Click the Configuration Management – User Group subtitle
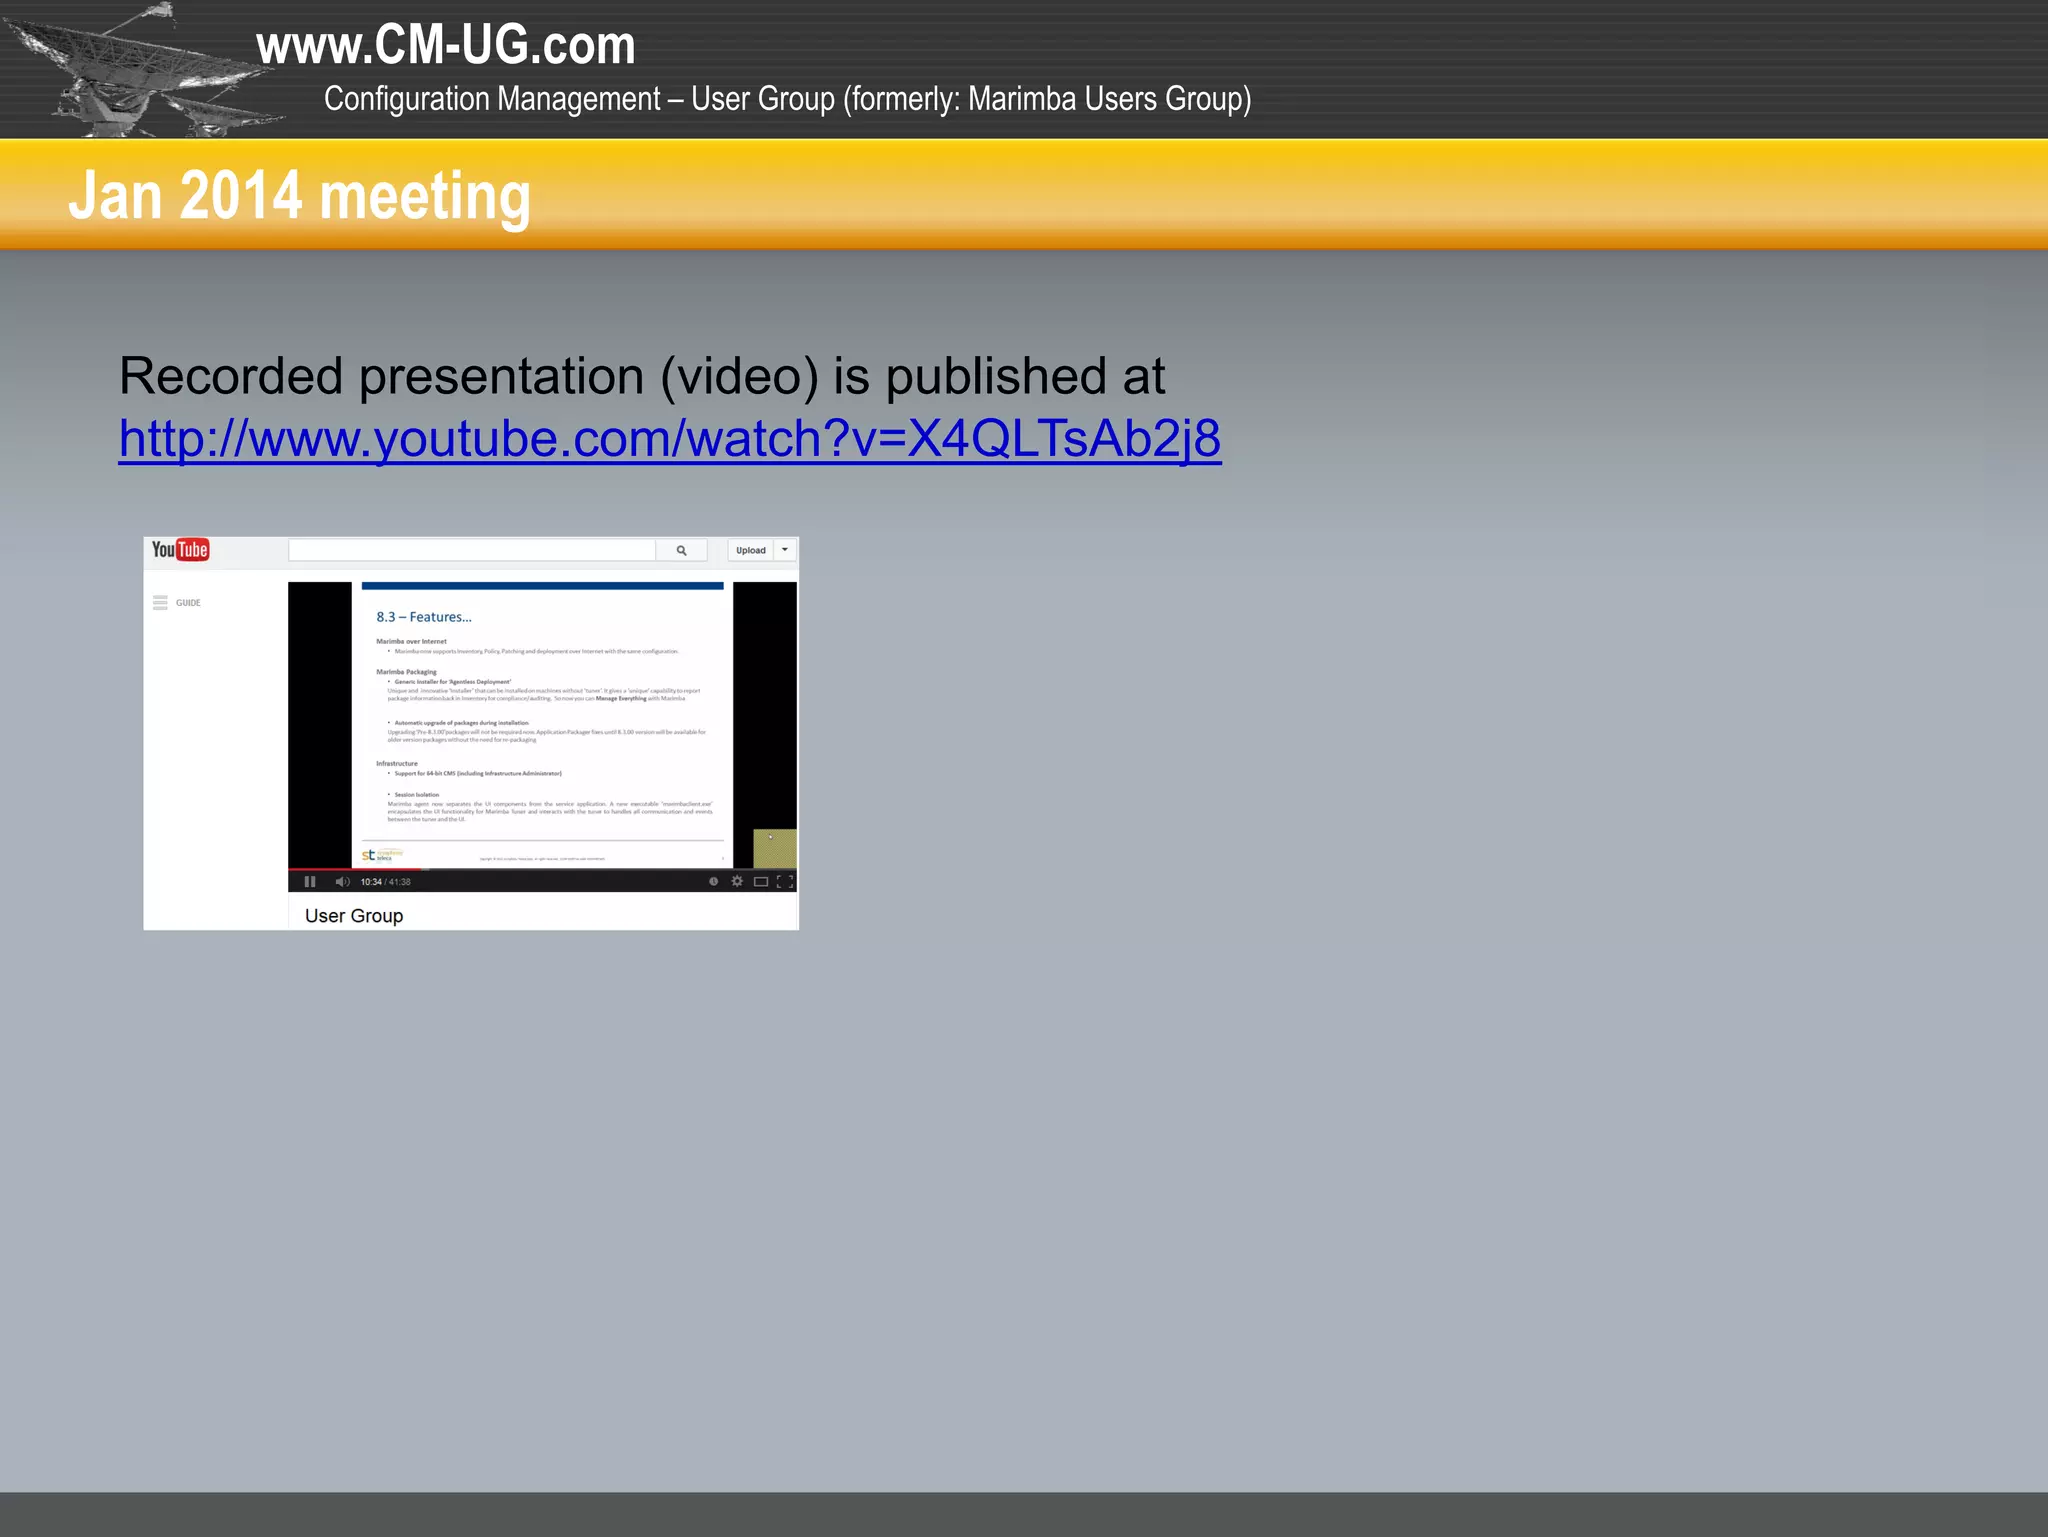 tap(788, 99)
